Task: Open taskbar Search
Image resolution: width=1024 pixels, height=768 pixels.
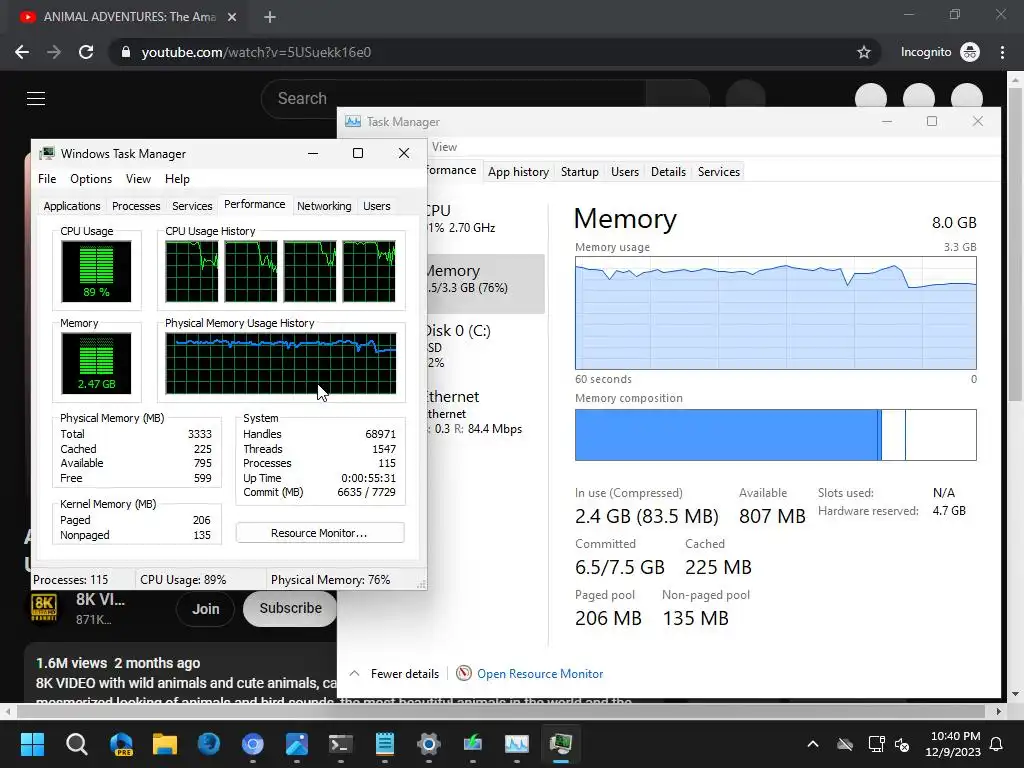Action: click(x=76, y=743)
